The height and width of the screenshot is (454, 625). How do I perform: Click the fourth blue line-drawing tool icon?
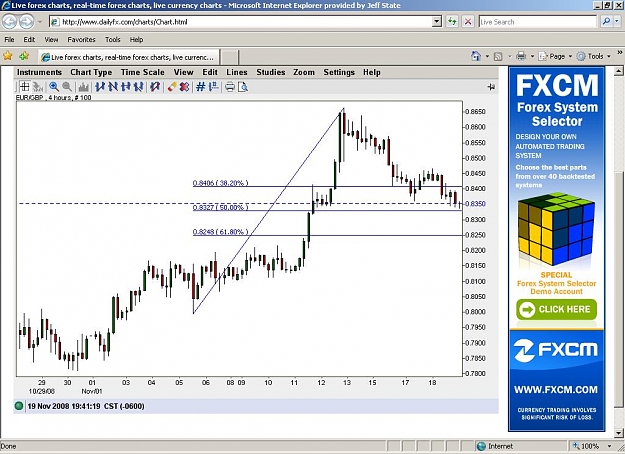(139, 86)
